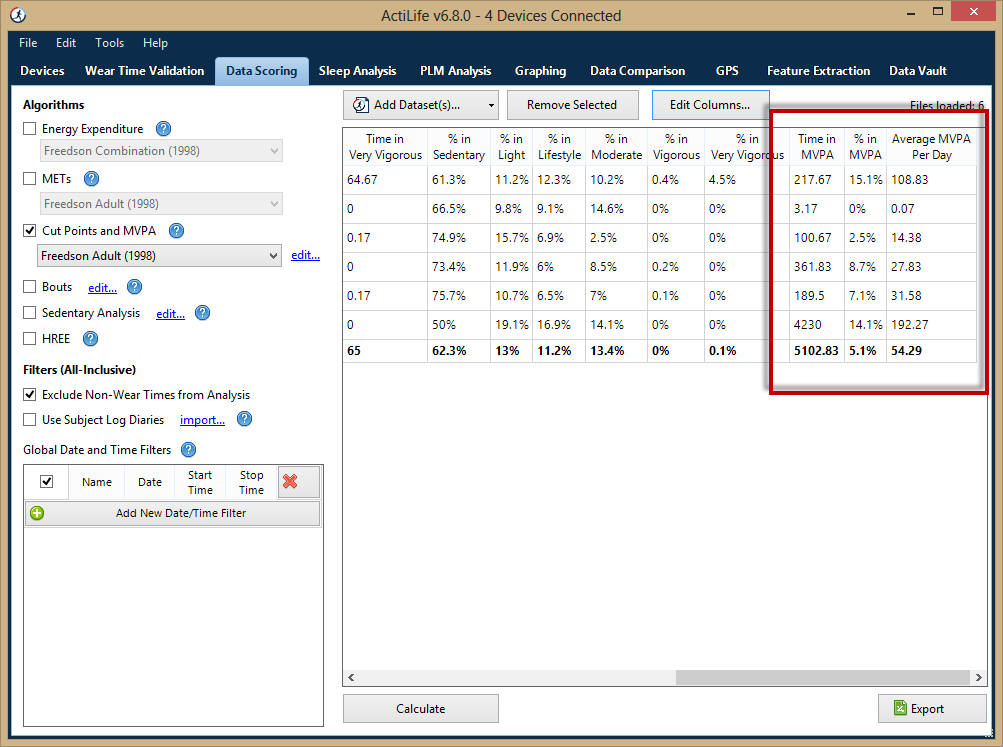Click the help icon beside Energy Expenditure
The width and height of the screenshot is (1003, 747).
point(161,128)
